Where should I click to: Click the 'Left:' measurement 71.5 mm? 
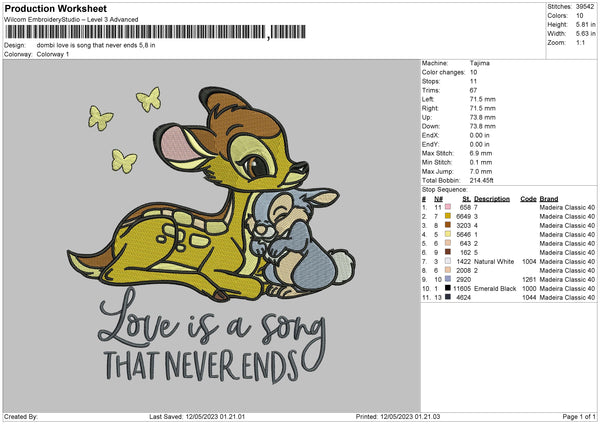[483, 99]
